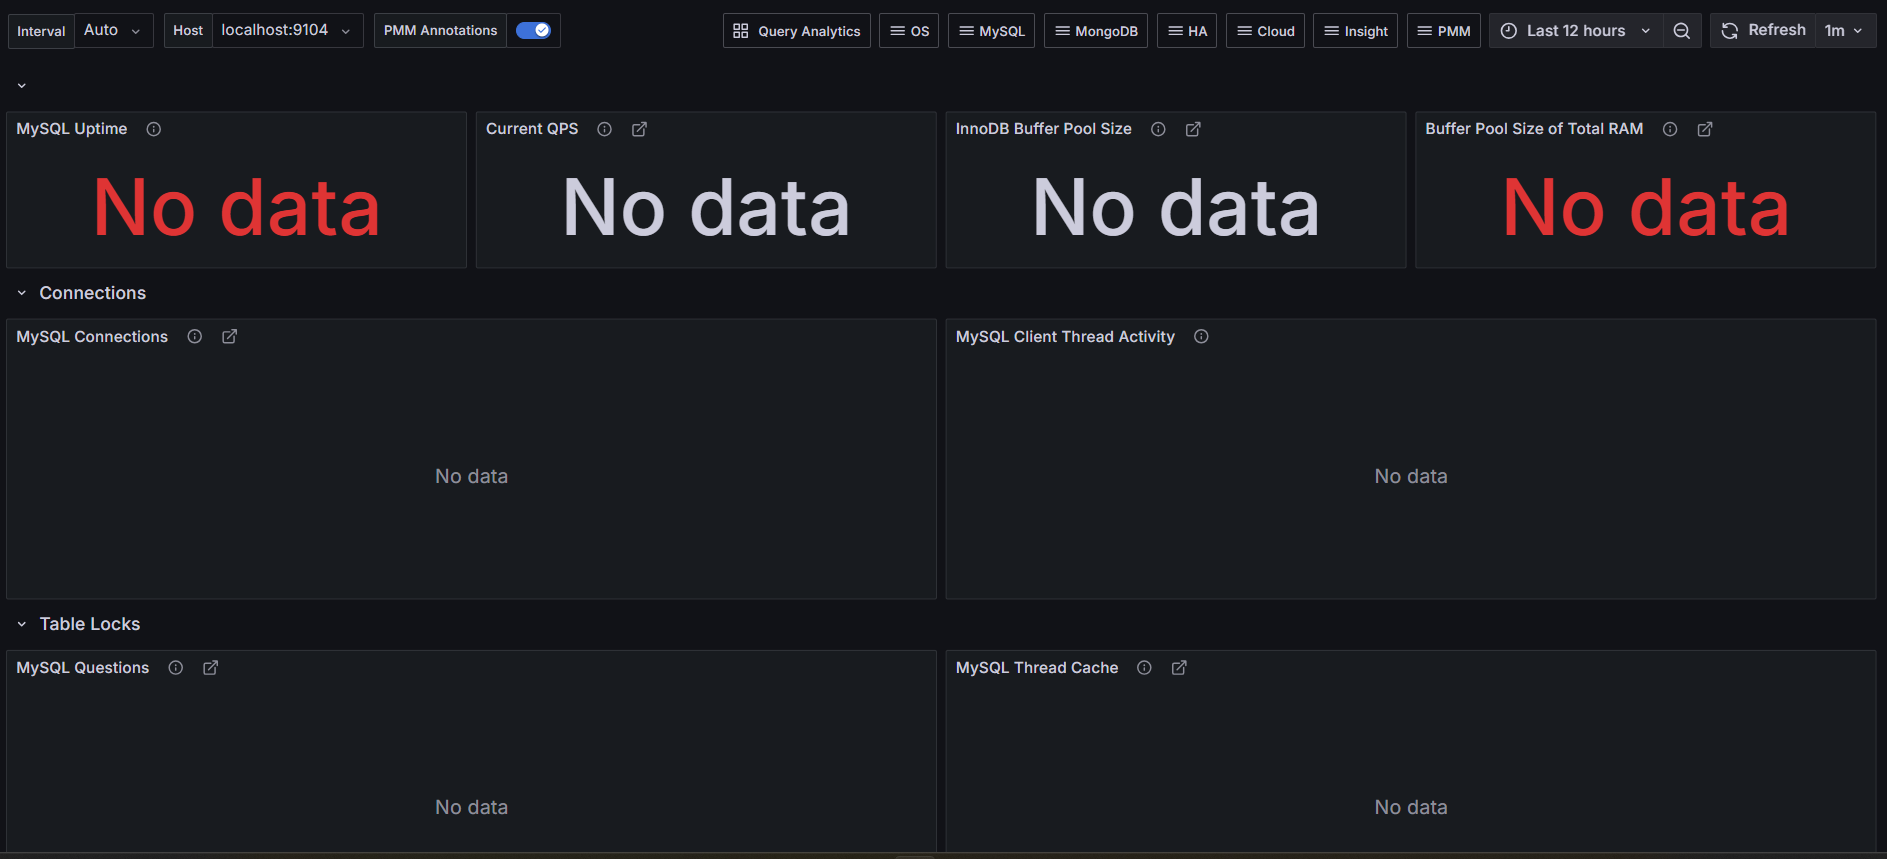This screenshot has height=859, width=1887.
Task: Show the Buffer Pool Size of Total RAM info icon
Action: [1670, 129]
